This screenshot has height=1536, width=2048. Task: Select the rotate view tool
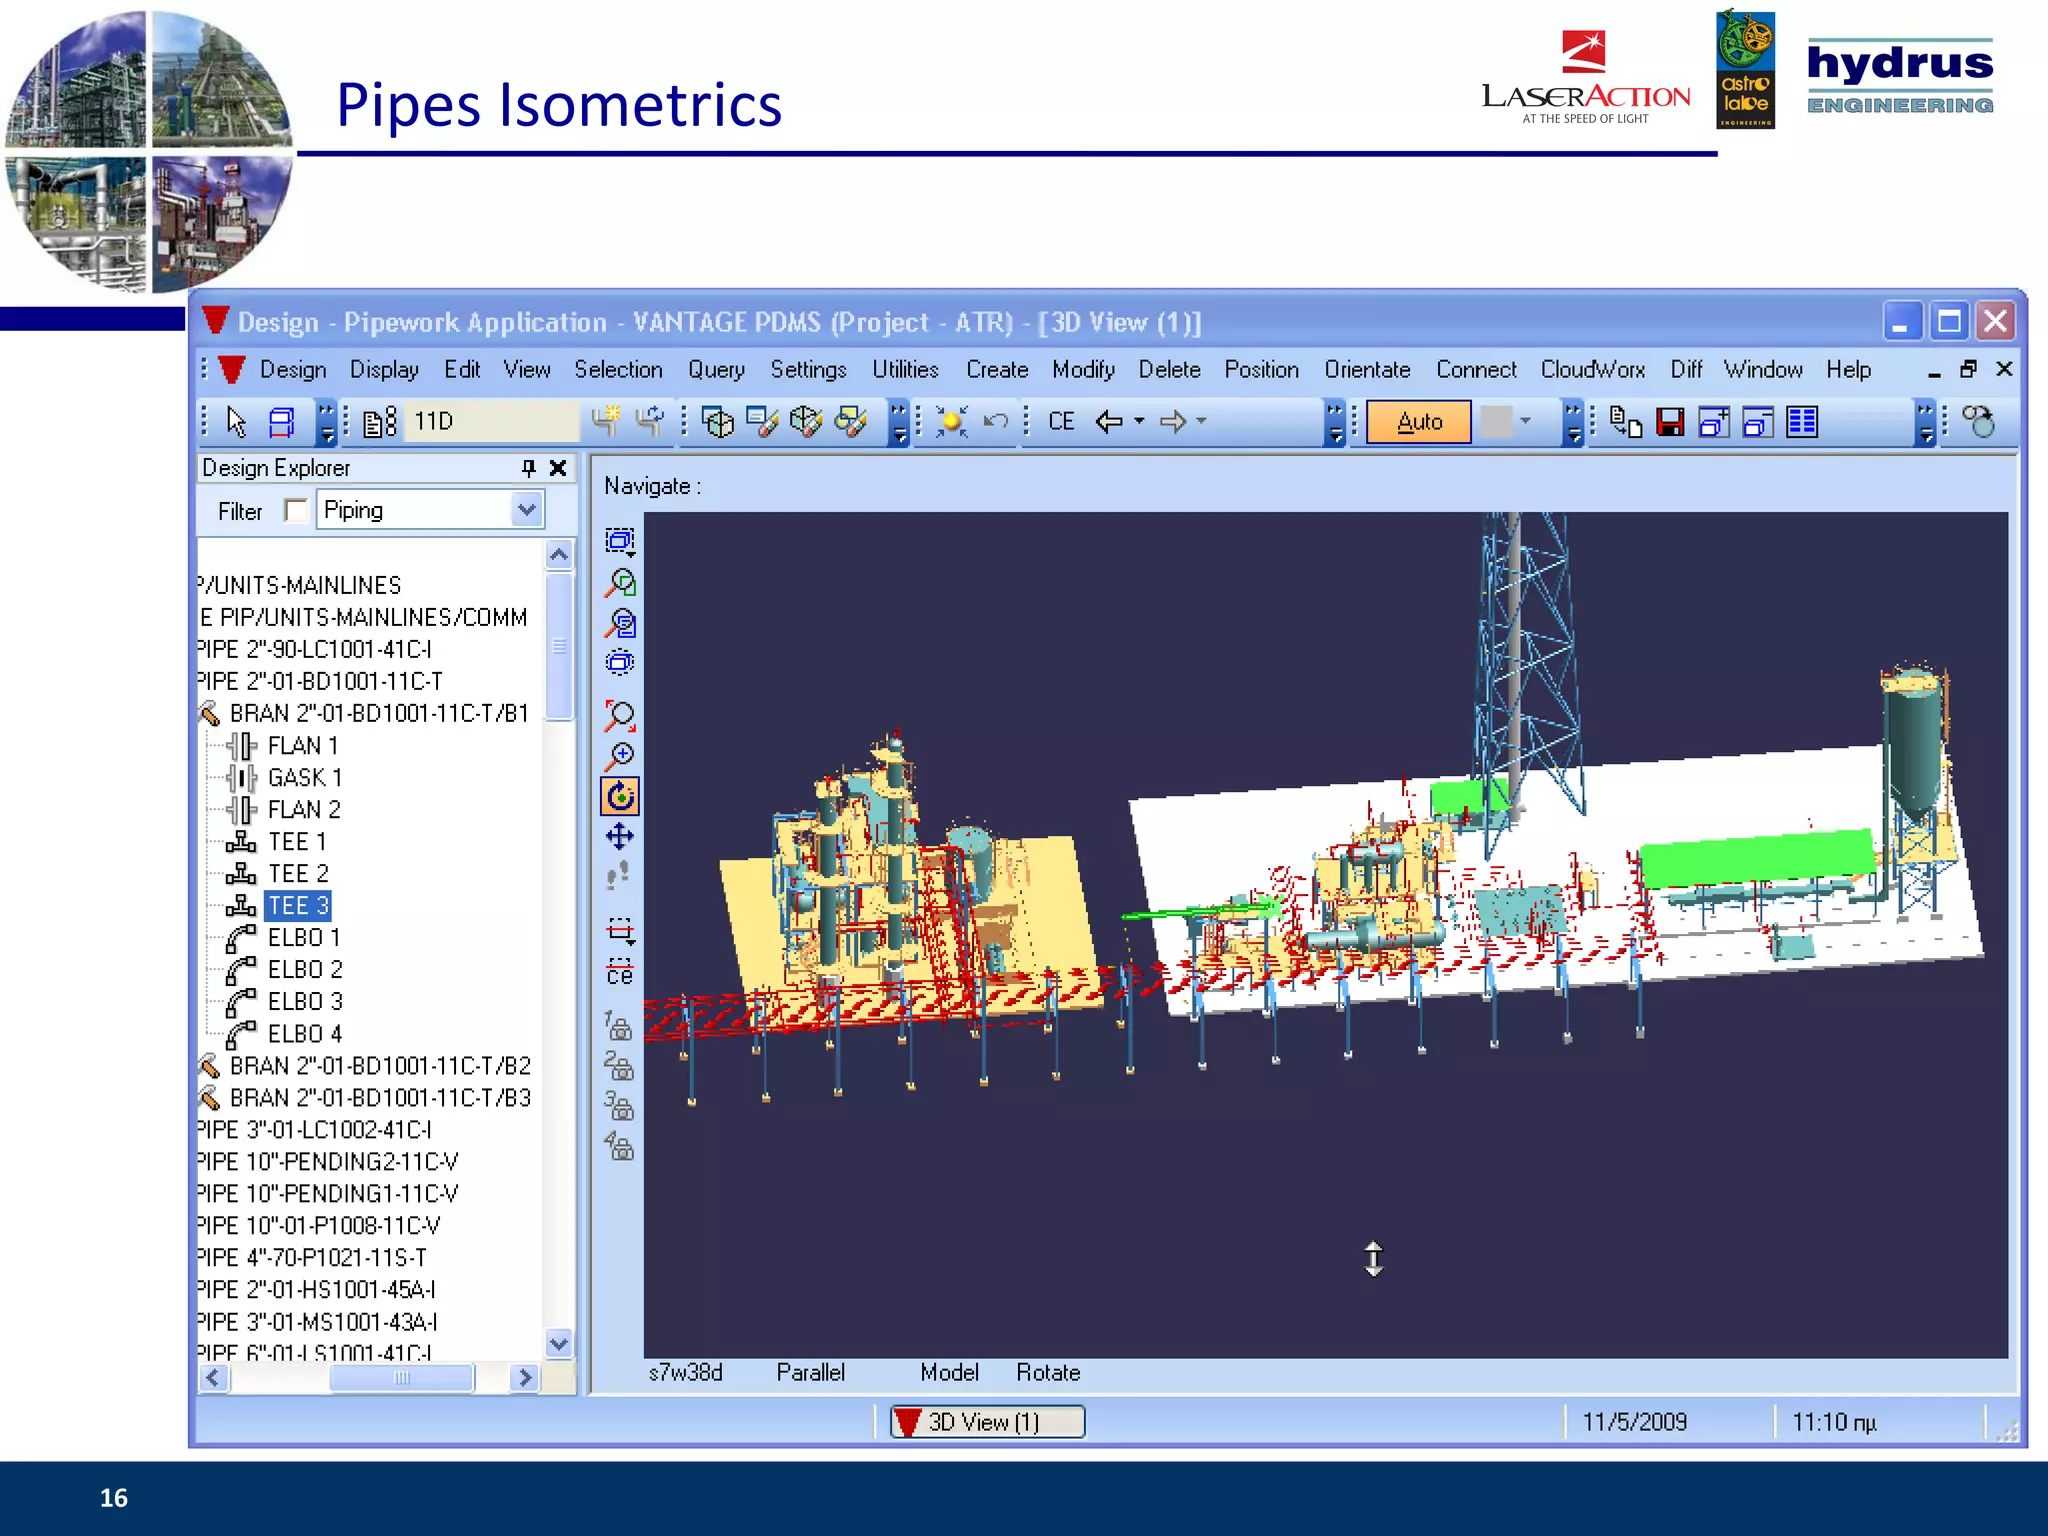point(620,796)
